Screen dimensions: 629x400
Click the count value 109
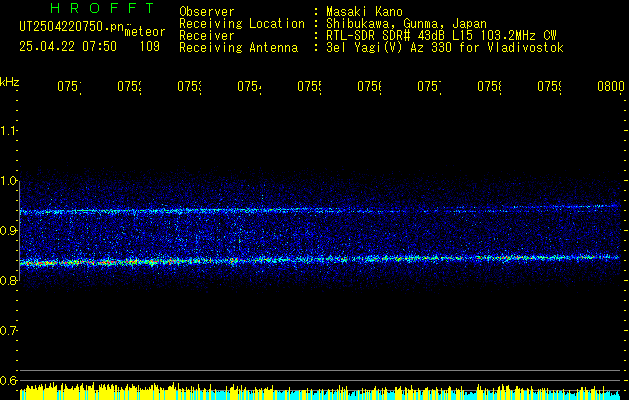coord(150,47)
